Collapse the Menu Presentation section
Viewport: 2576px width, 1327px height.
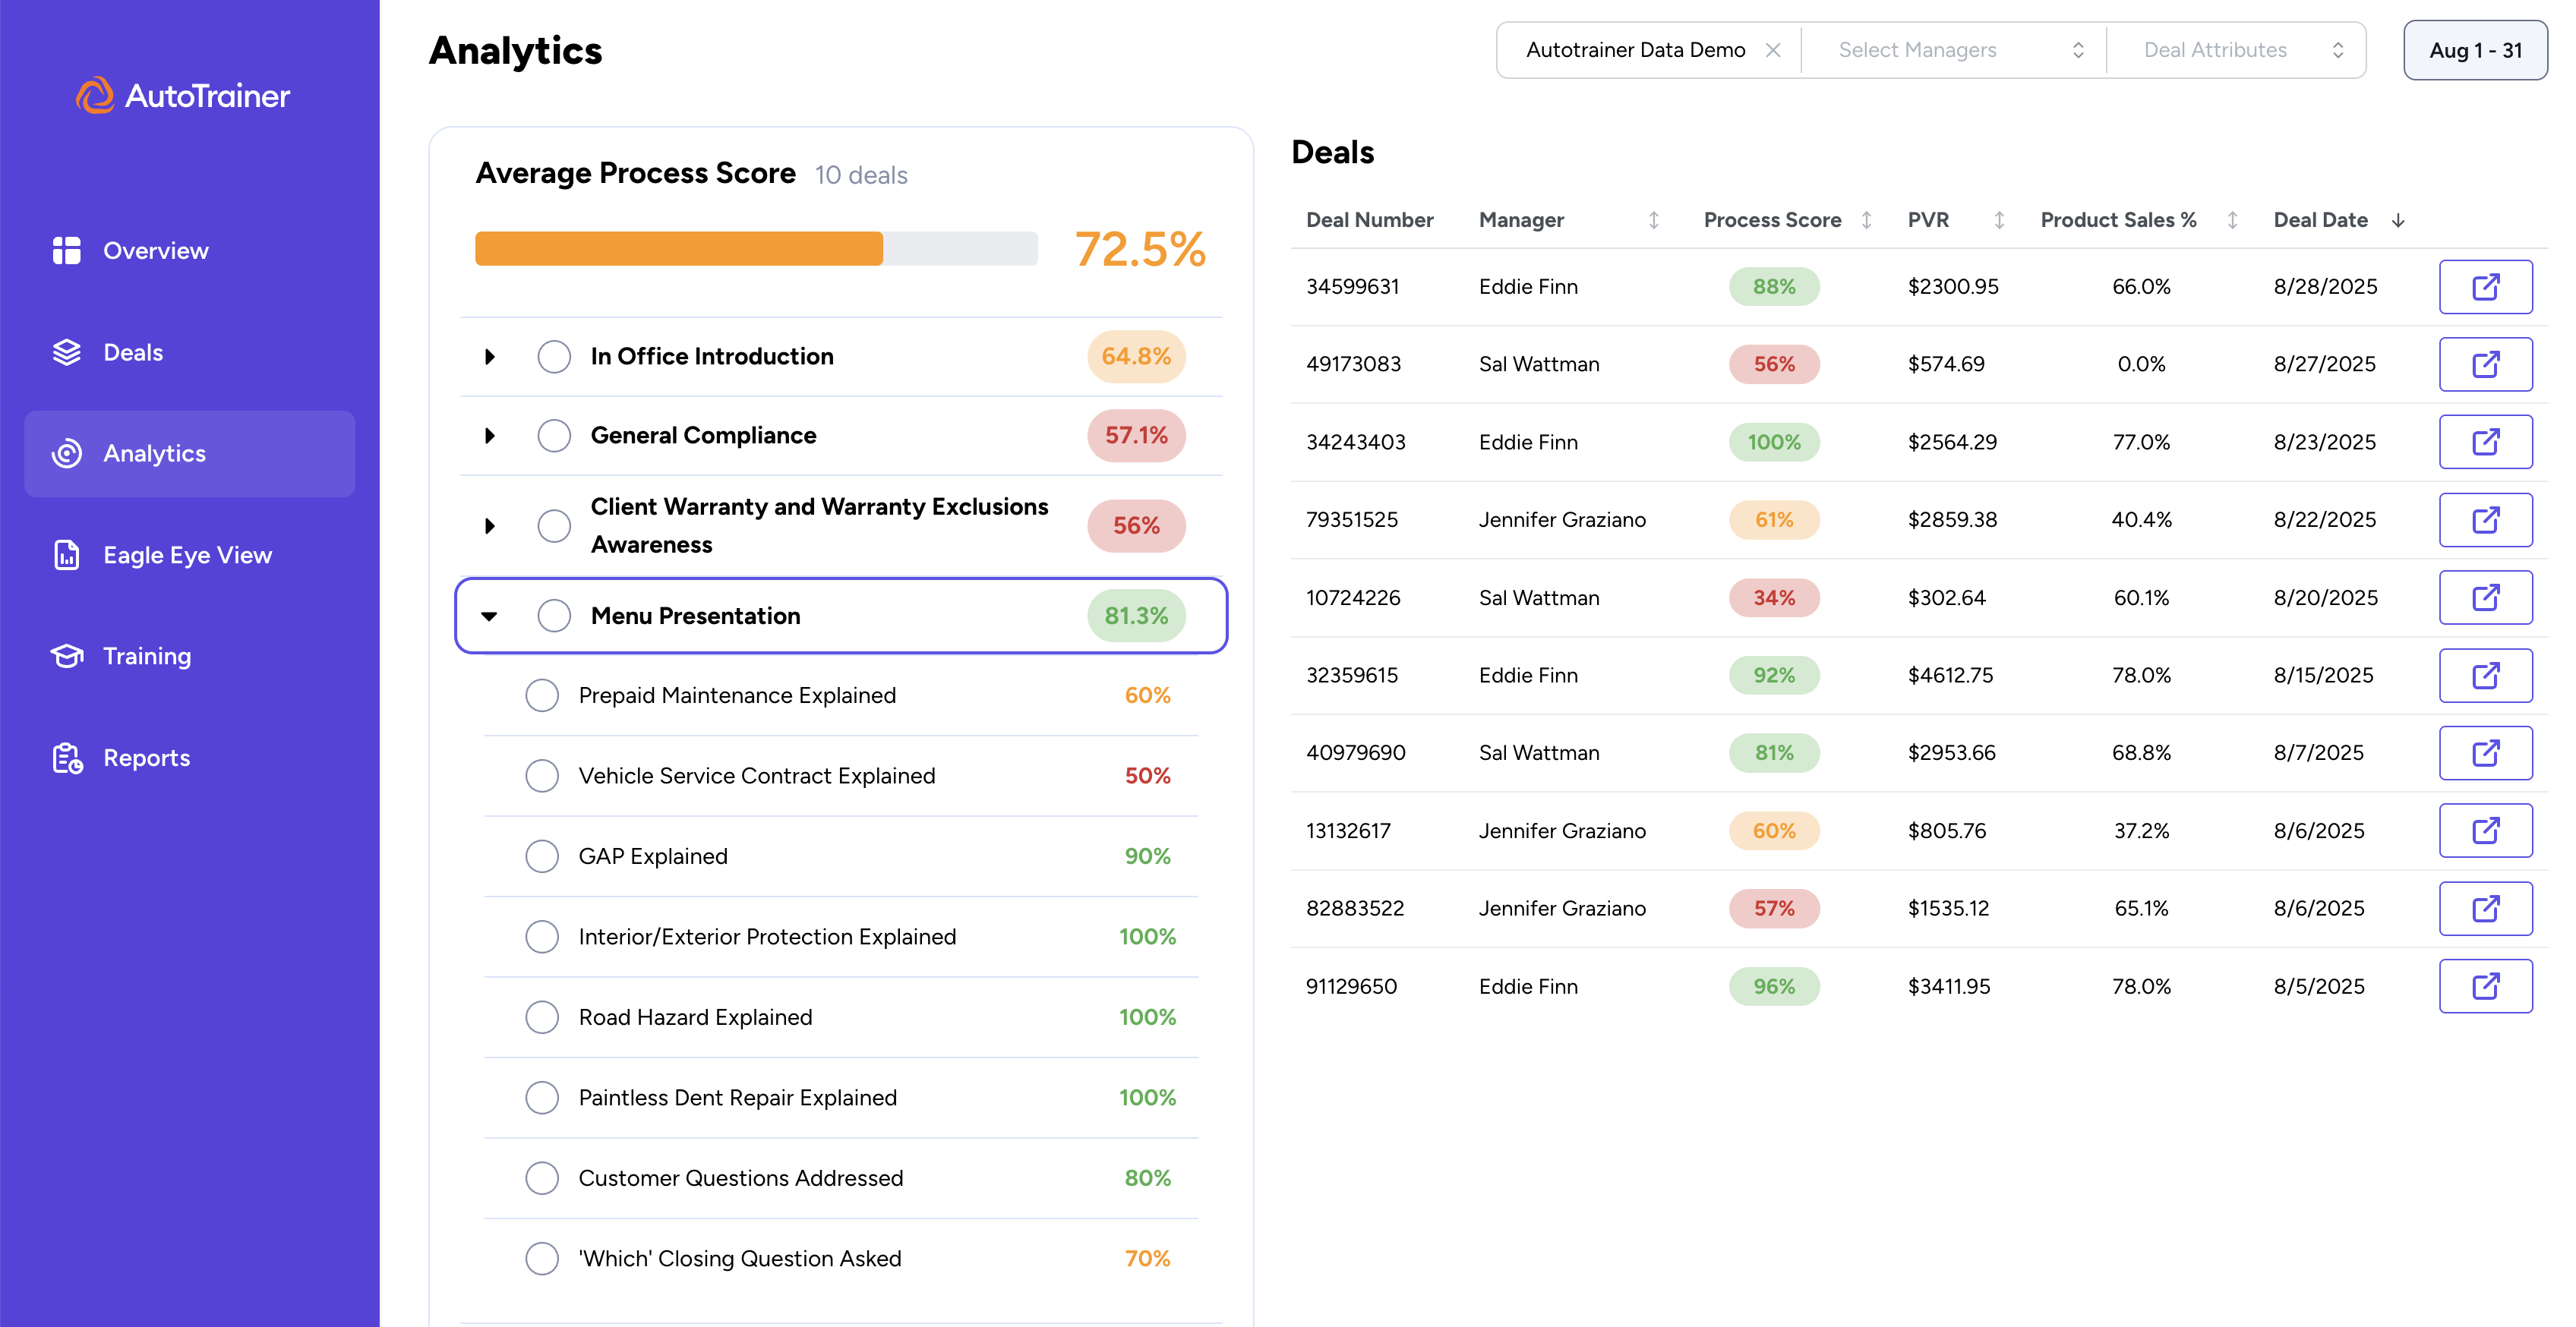(490, 616)
